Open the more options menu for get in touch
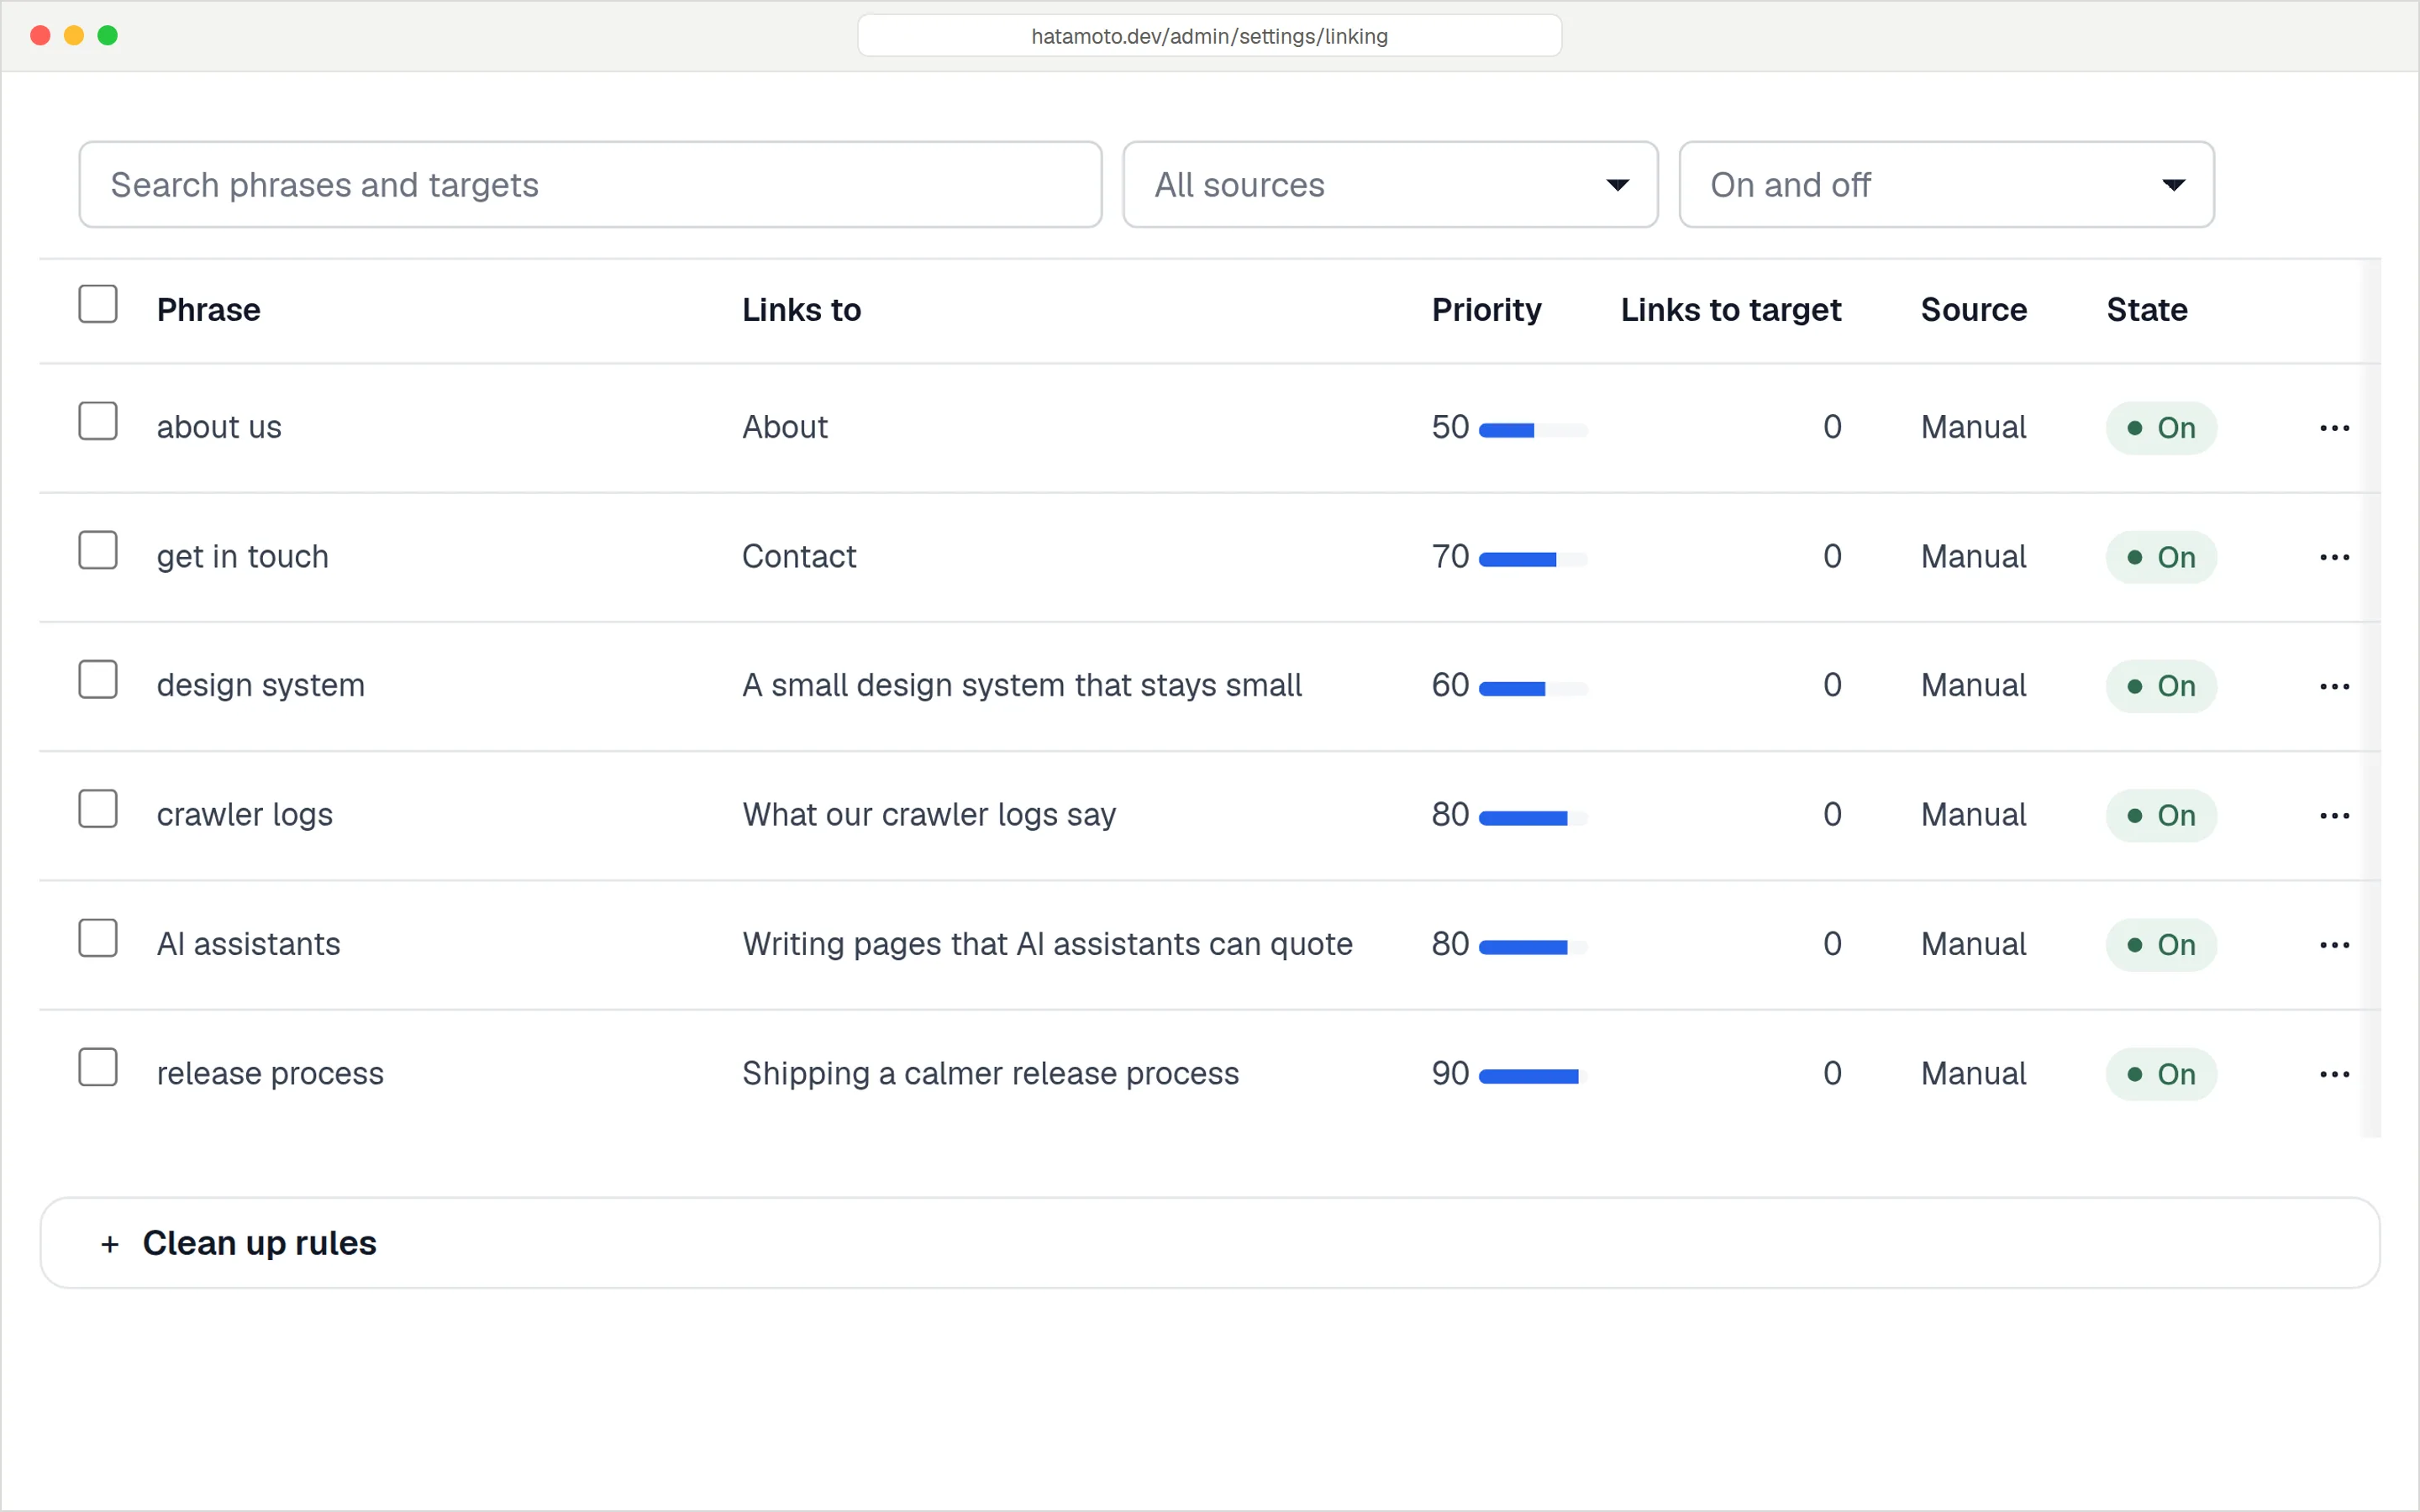The image size is (2420, 1512). point(2334,557)
